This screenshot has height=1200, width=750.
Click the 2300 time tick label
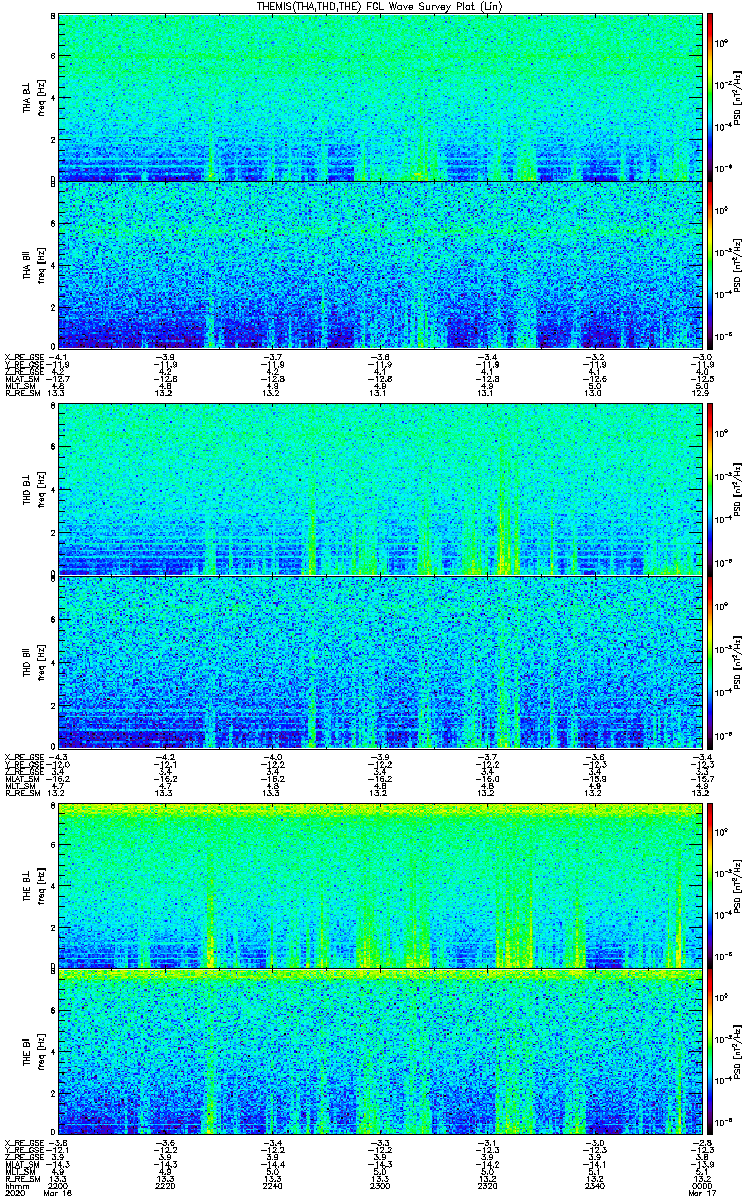click(x=380, y=1186)
